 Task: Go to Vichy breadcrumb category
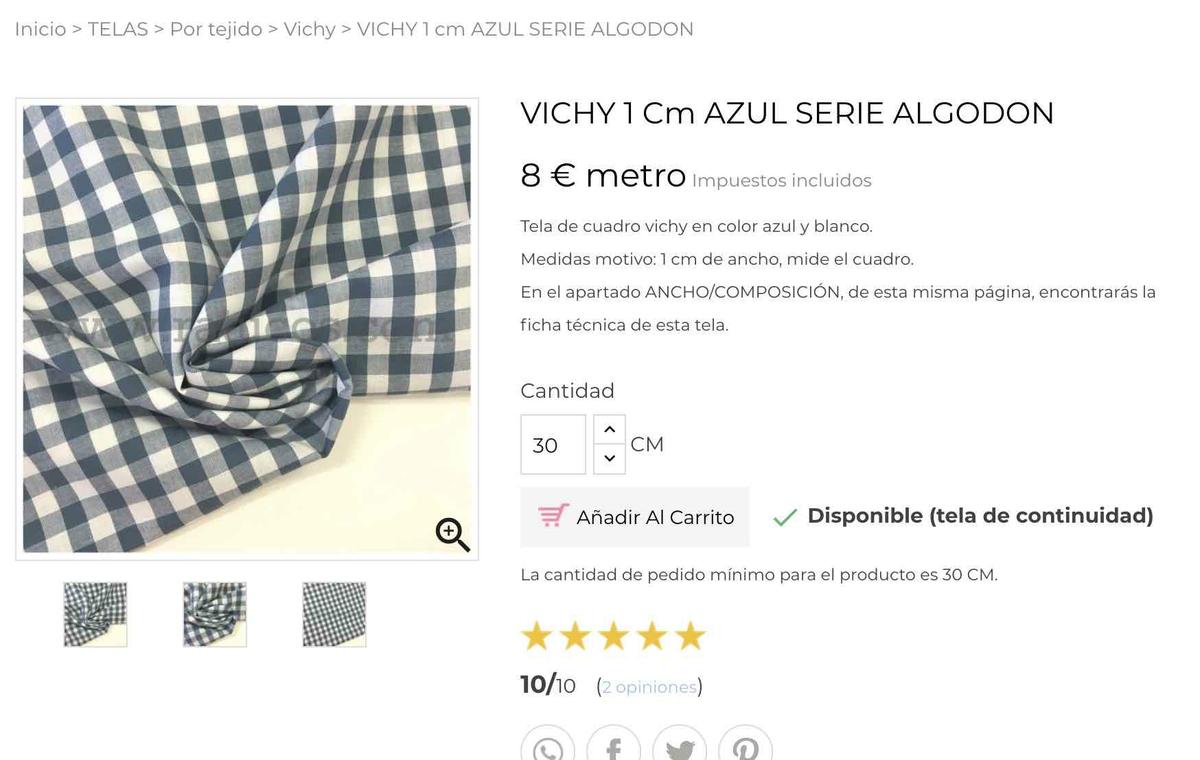(x=309, y=29)
